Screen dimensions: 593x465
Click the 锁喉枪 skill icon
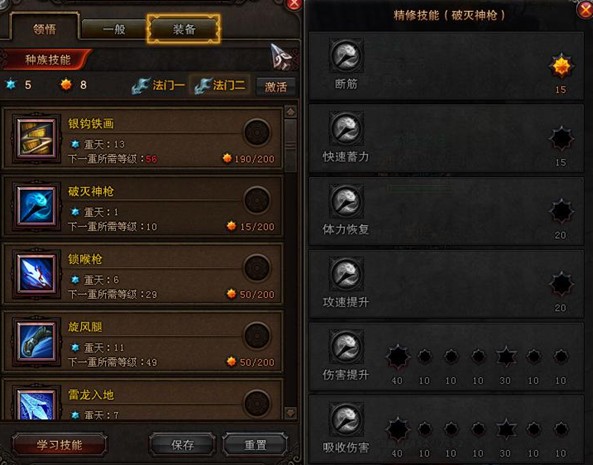click(x=37, y=274)
